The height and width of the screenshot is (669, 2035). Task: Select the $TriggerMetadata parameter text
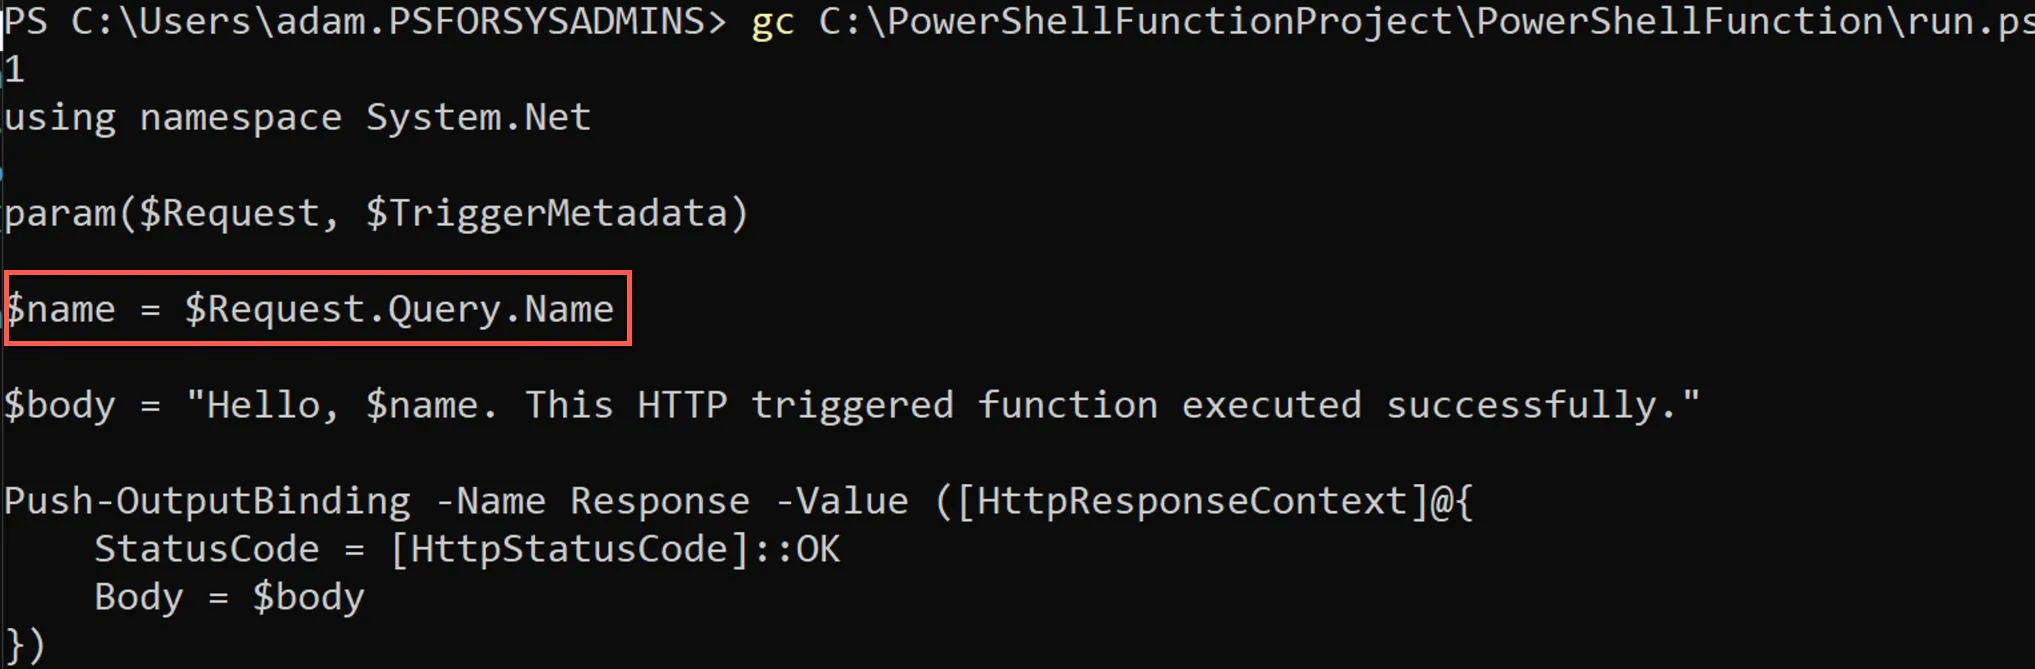tap(546, 213)
